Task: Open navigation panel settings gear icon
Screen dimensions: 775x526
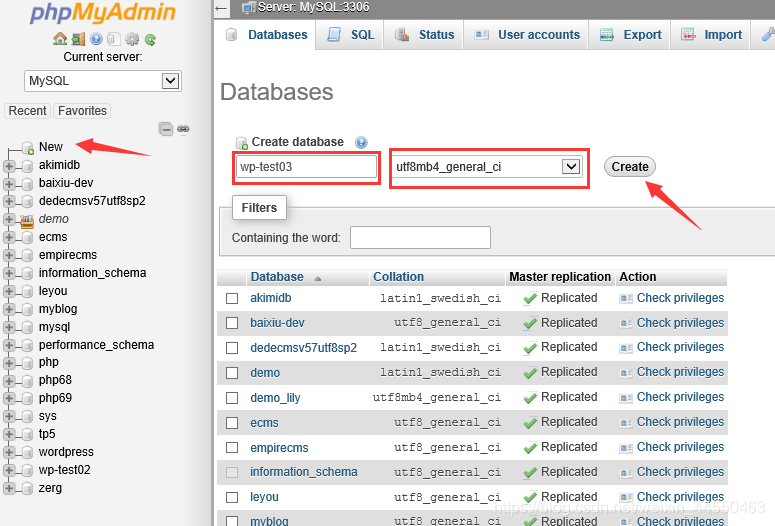Action: coord(132,39)
